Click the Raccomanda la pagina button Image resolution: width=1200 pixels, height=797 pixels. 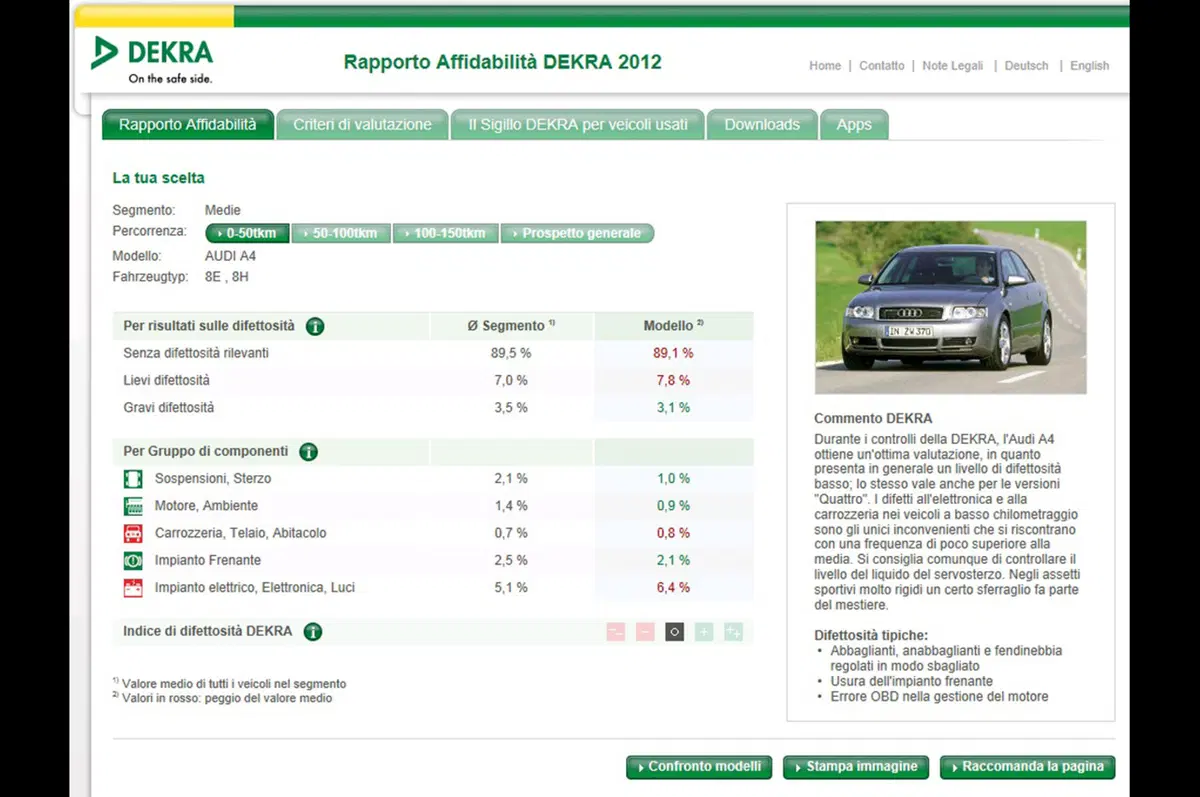(x=1027, y=767)
